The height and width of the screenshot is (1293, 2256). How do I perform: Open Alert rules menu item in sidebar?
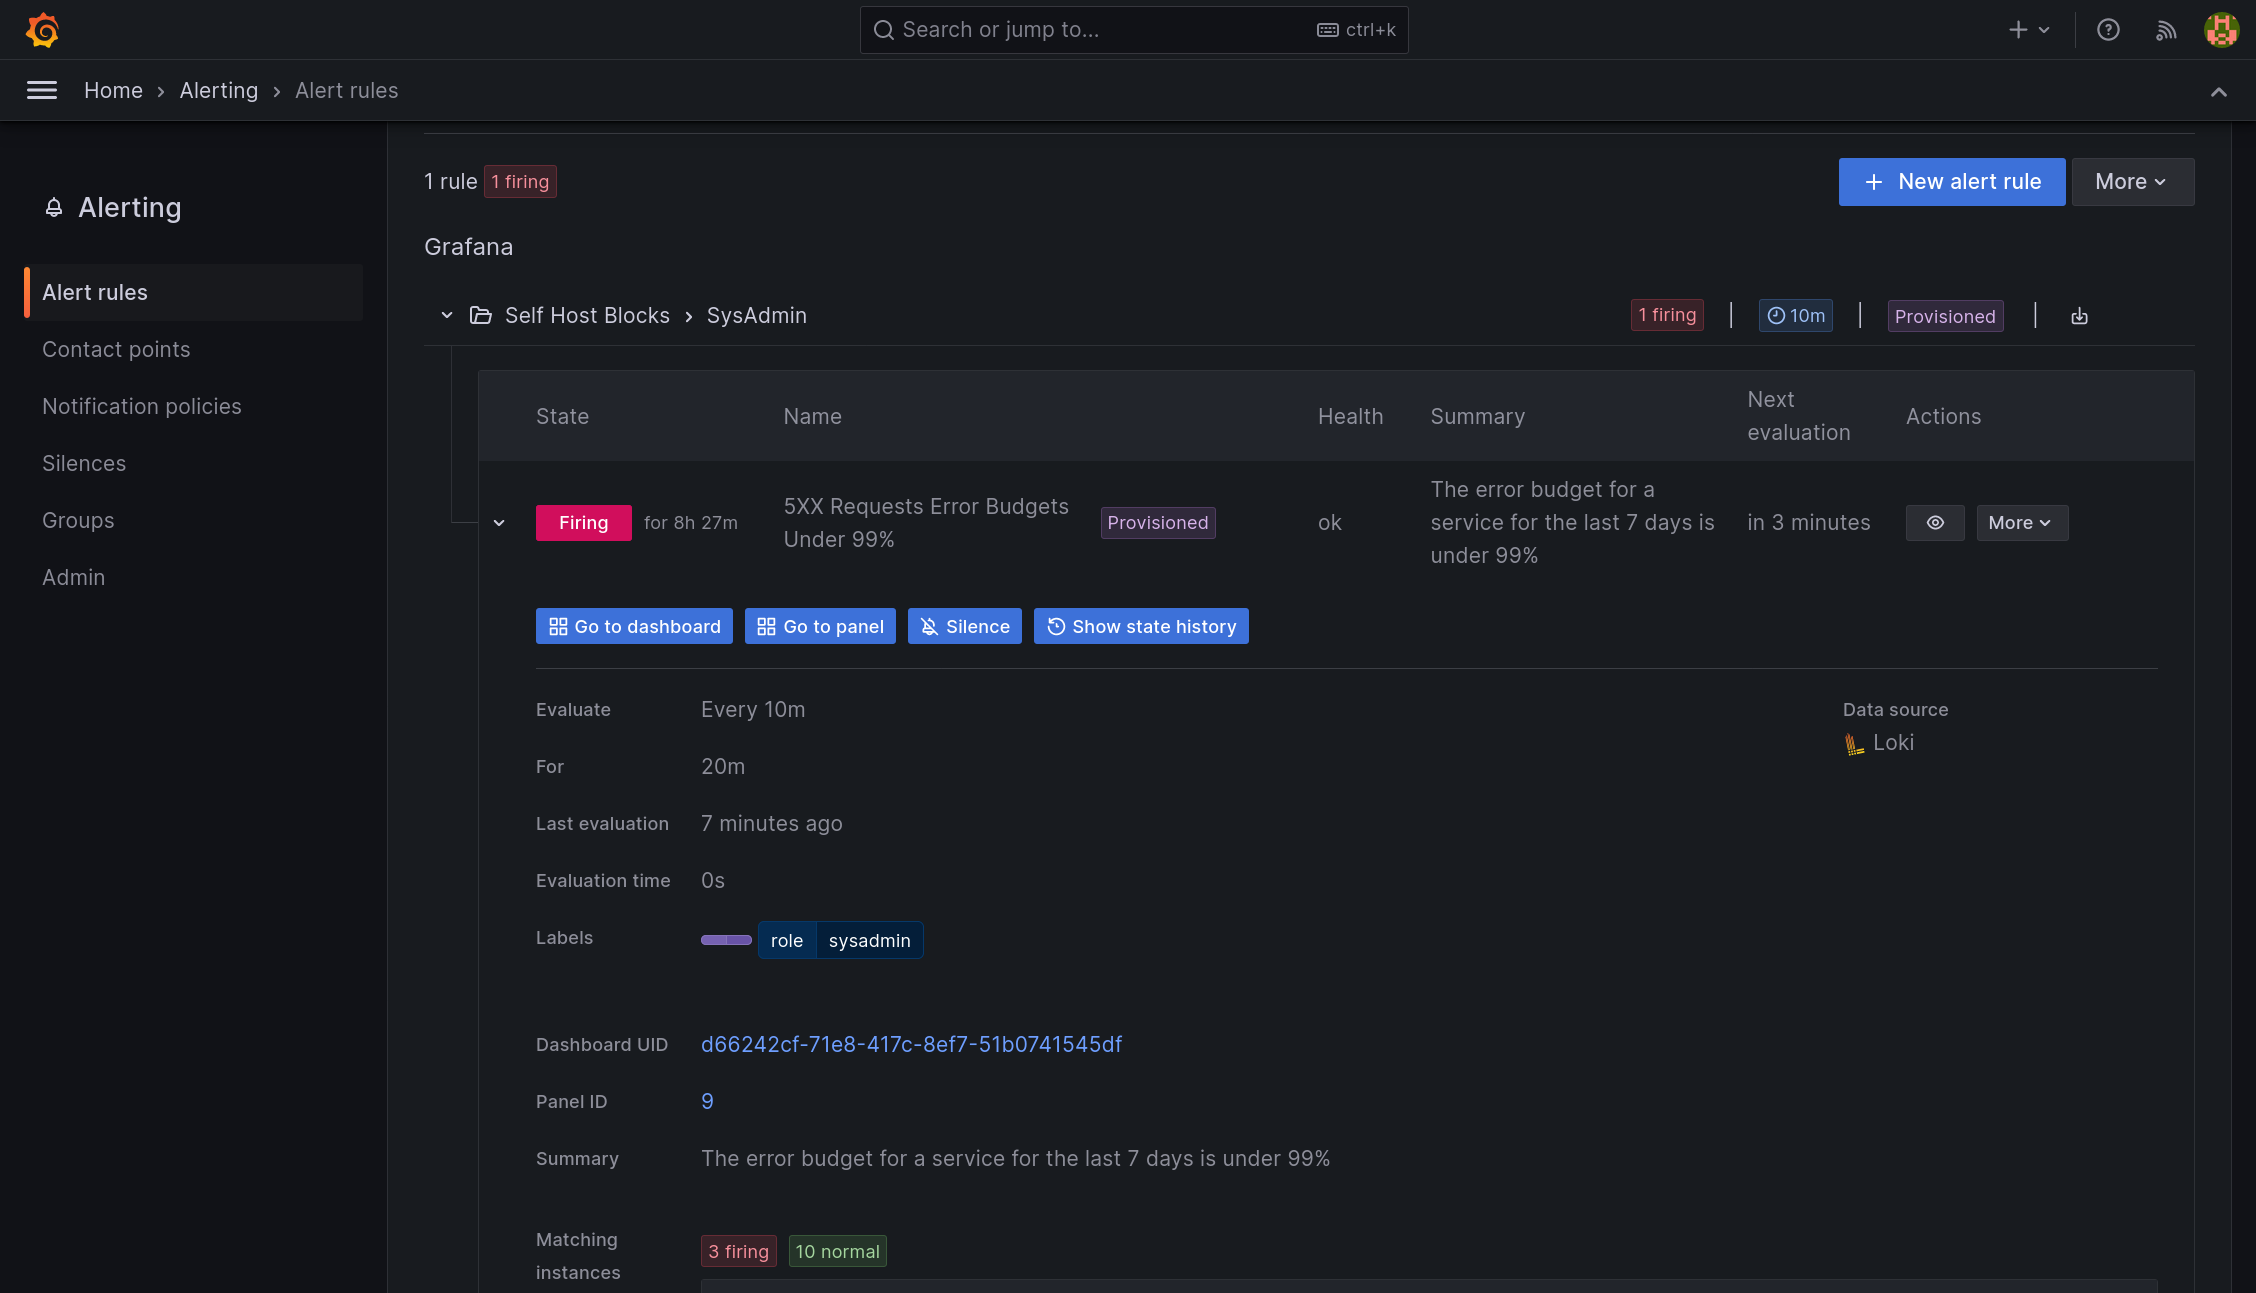click(x=95, y=291)
